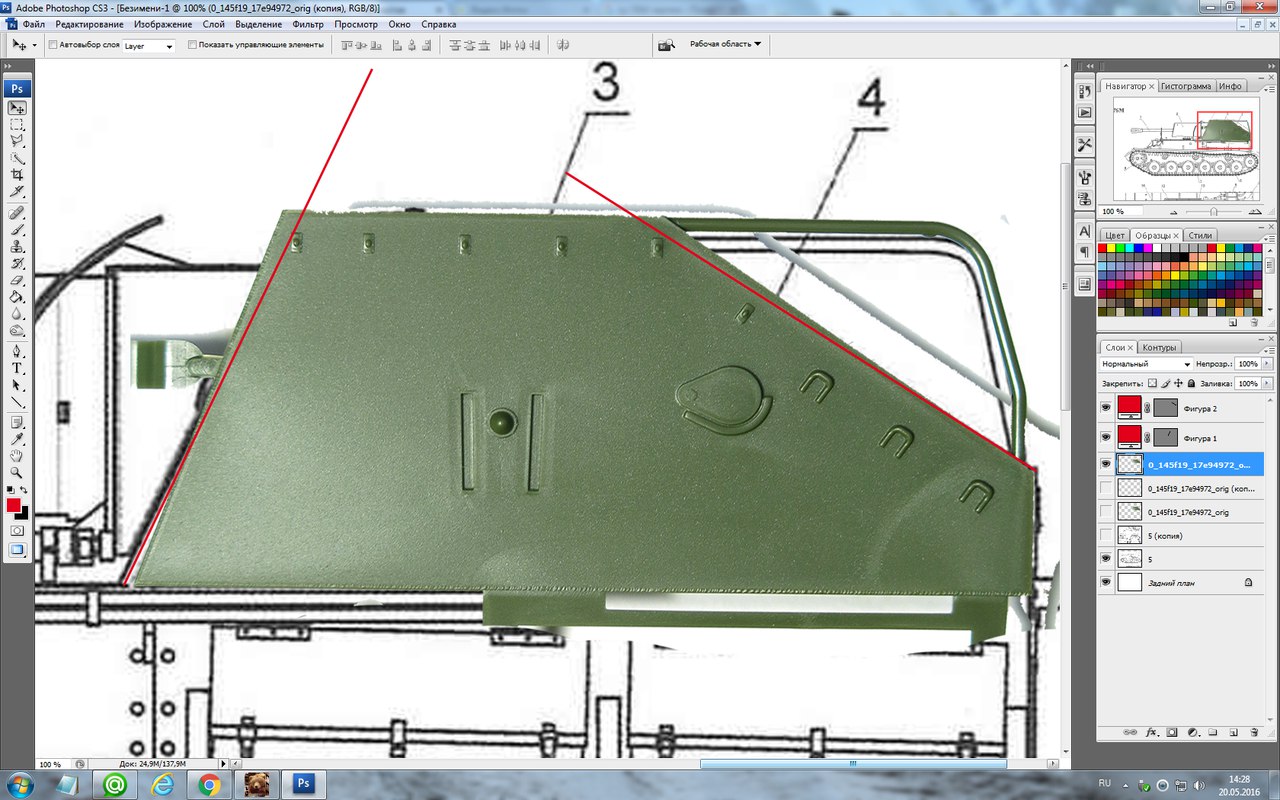Open the Фильтр menu

tap(308, 24)
